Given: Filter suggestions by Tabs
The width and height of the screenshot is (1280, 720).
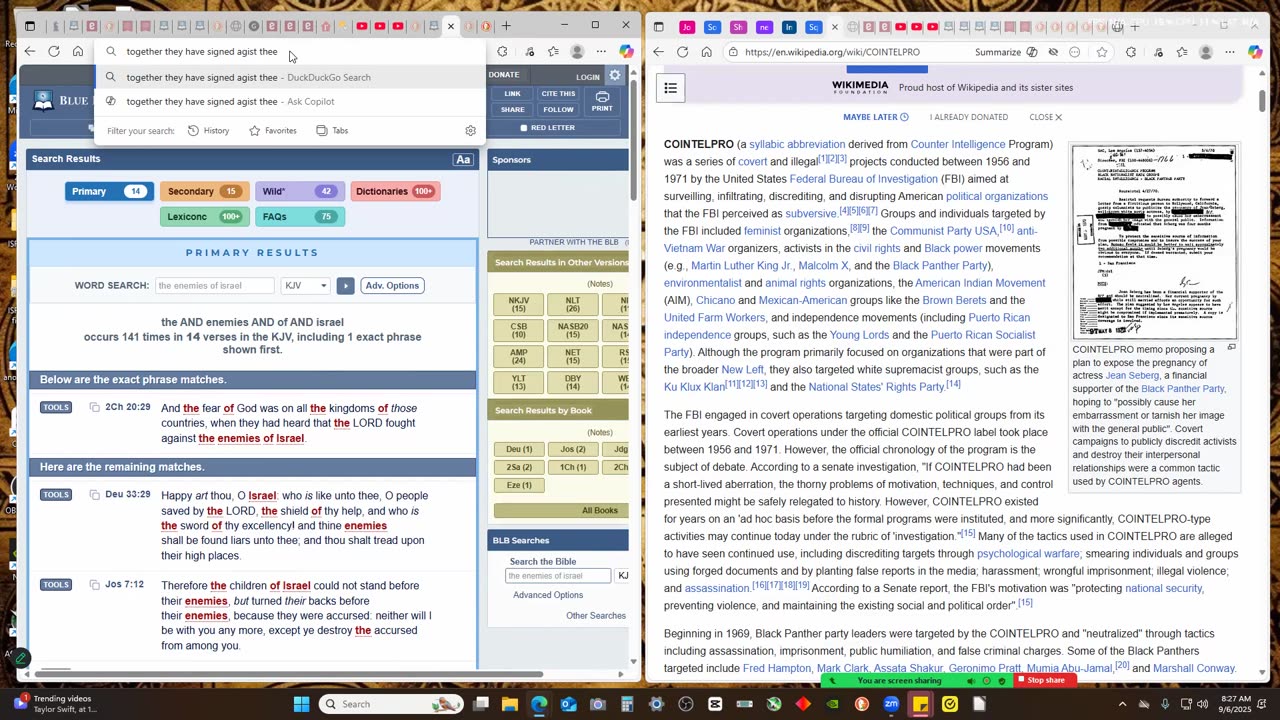Looking at the screenshot, I should coord(332,131).
